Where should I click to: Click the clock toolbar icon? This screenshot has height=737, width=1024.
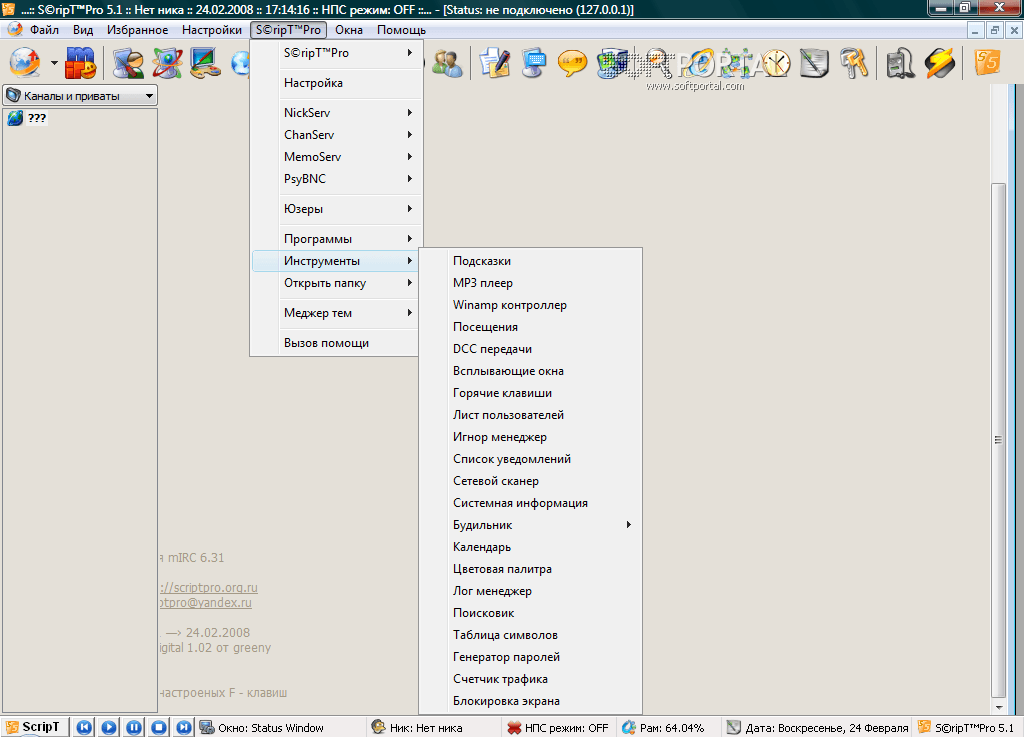[775, 63]
